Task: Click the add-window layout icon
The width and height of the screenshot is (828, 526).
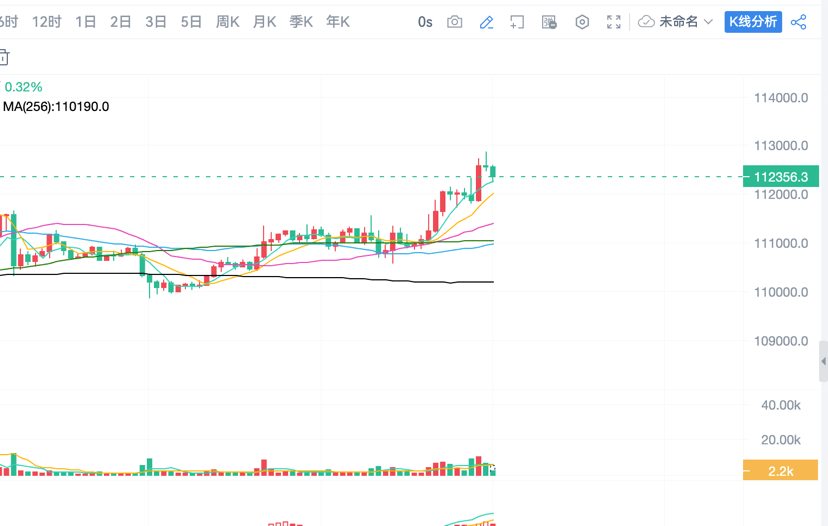Action: tap(518, 22)
